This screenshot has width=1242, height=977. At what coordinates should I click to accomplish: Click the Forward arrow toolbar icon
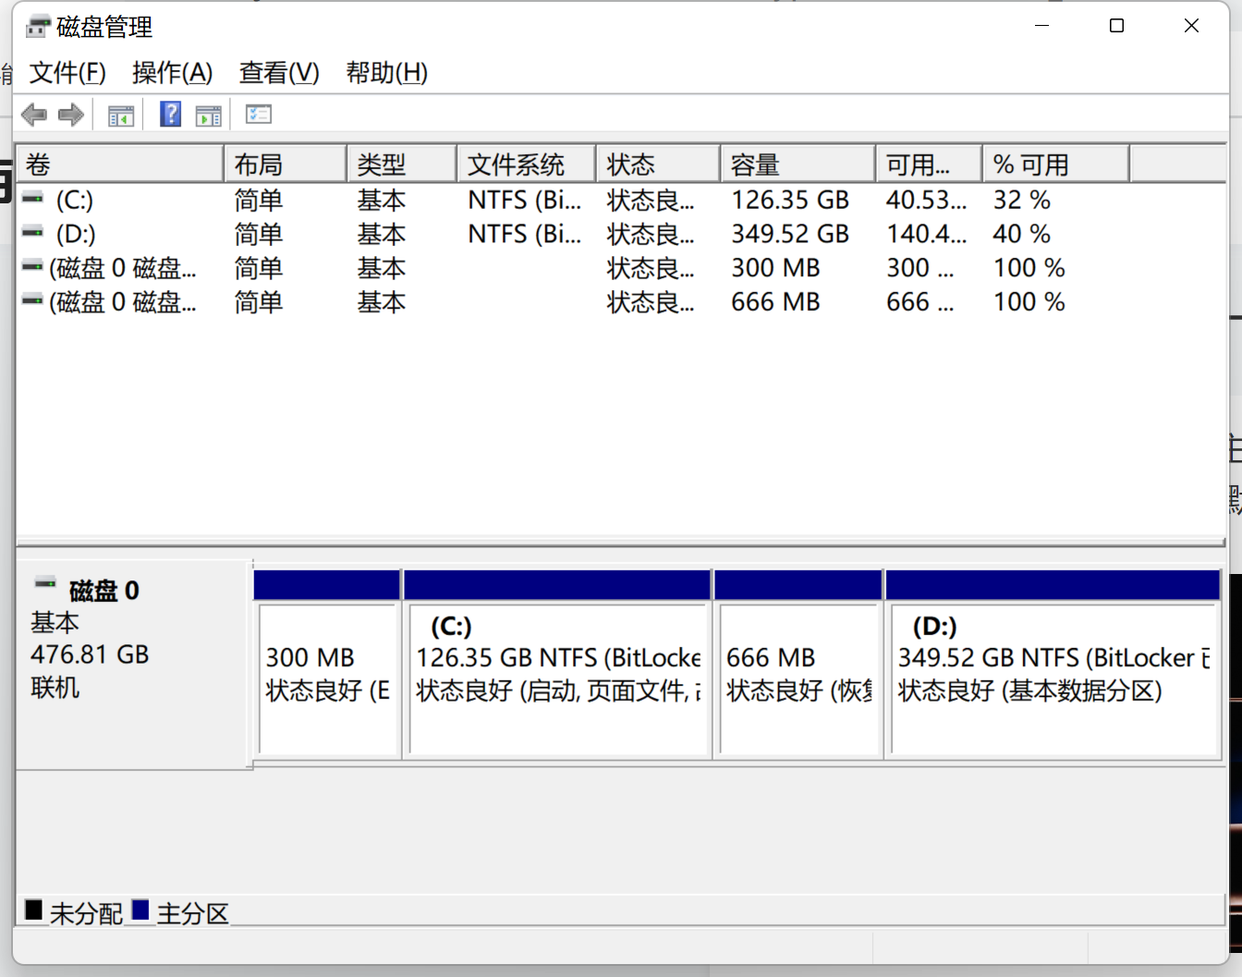tap(71, 115)
